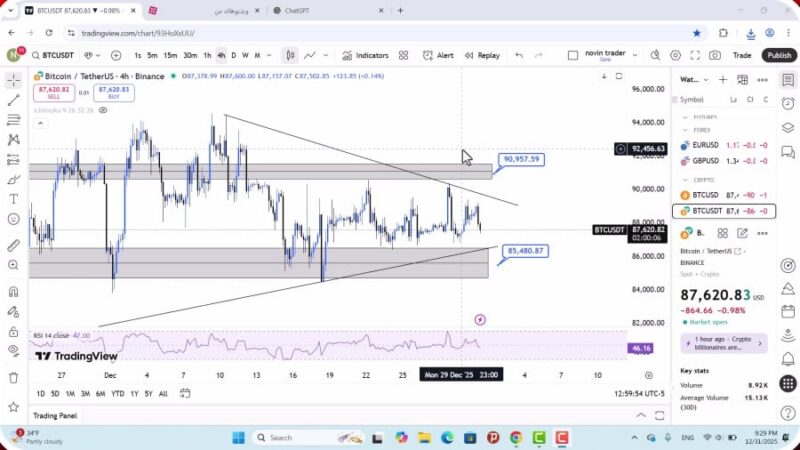This screenshot has width=800, height=450.
Task: Click the Publish button
Action: (778, 55)
